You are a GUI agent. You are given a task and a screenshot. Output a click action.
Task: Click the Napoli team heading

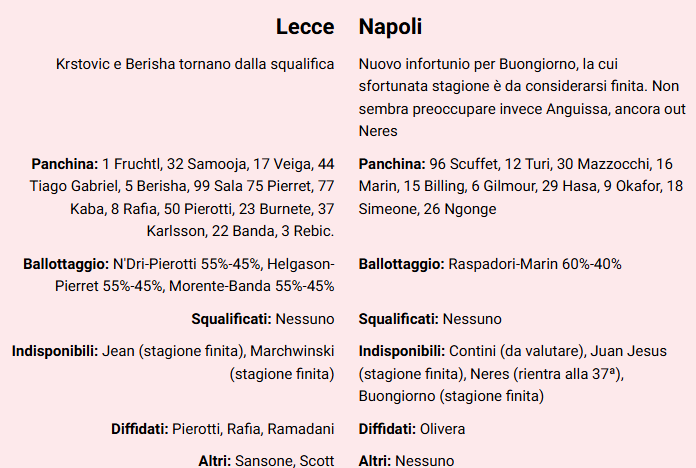(390, 27)
